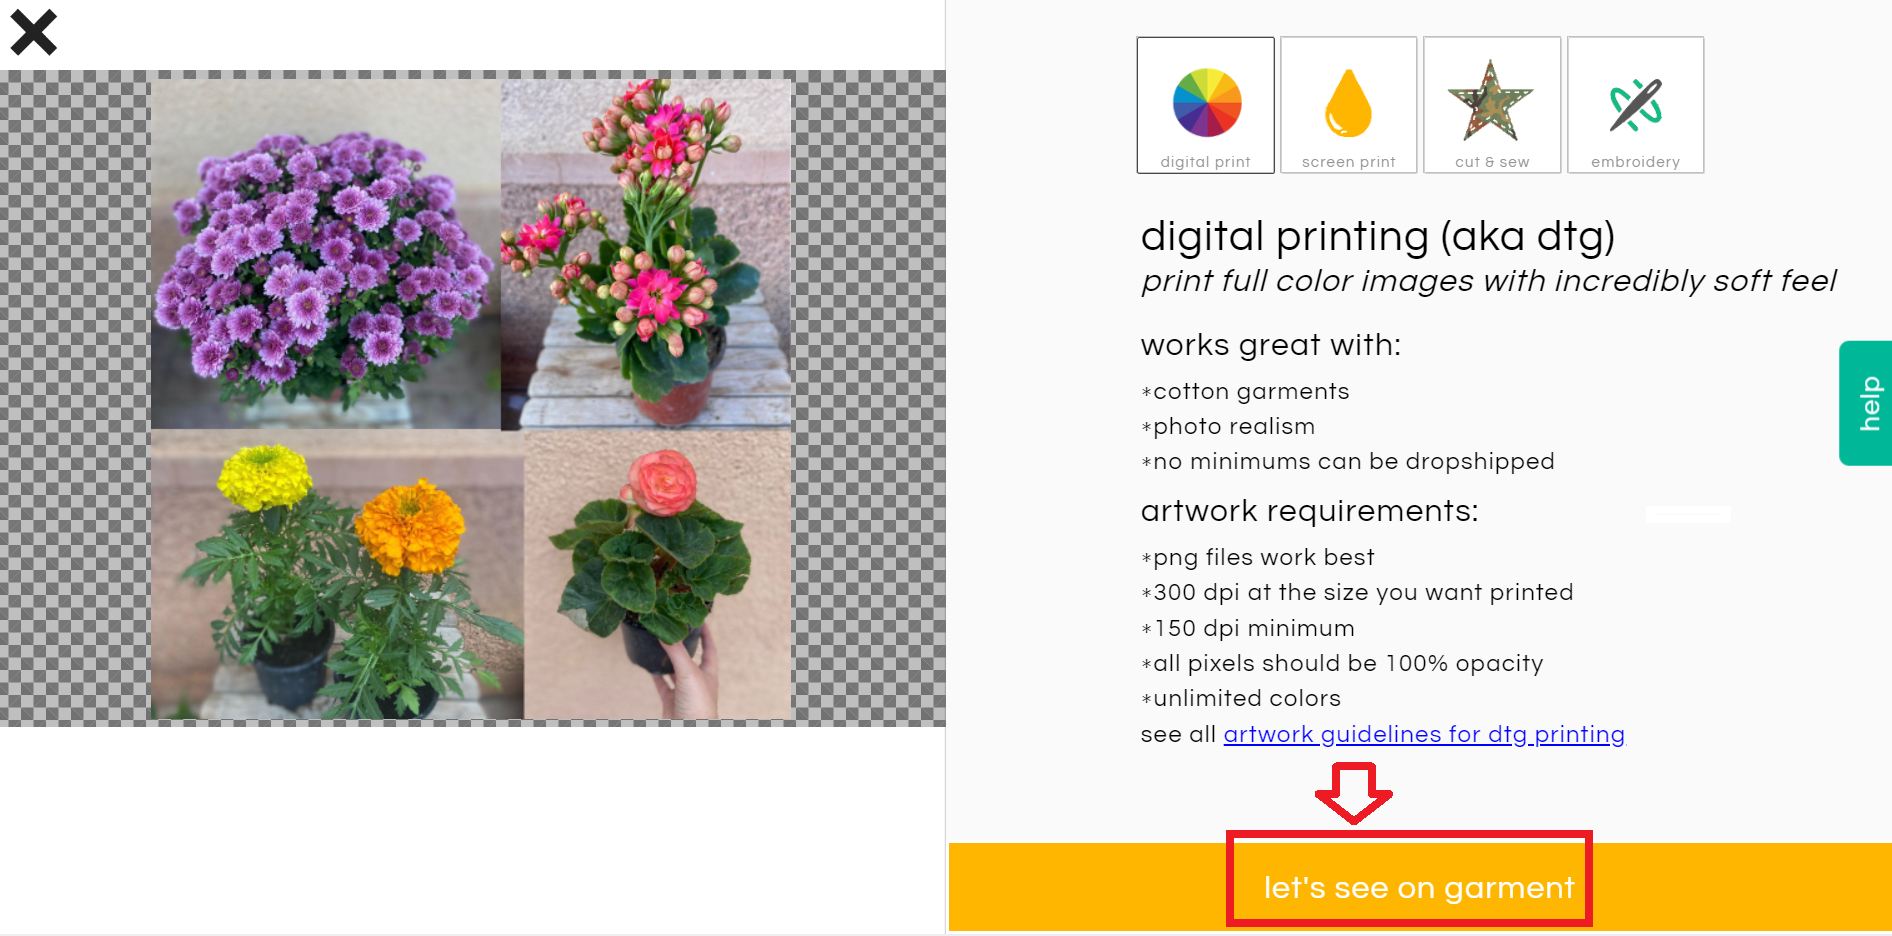Click the 'all pixels should be 100% opacity' line
1892x936 pixels.
click(x=1343, y=663)
